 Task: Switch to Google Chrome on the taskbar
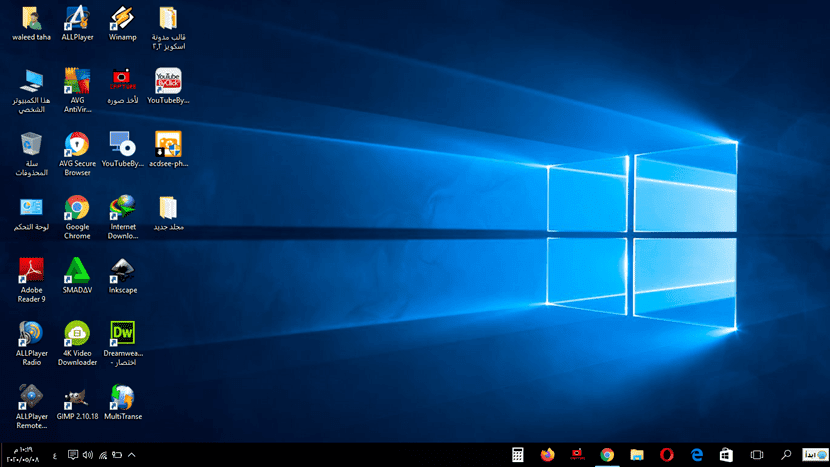click(607, 455)
